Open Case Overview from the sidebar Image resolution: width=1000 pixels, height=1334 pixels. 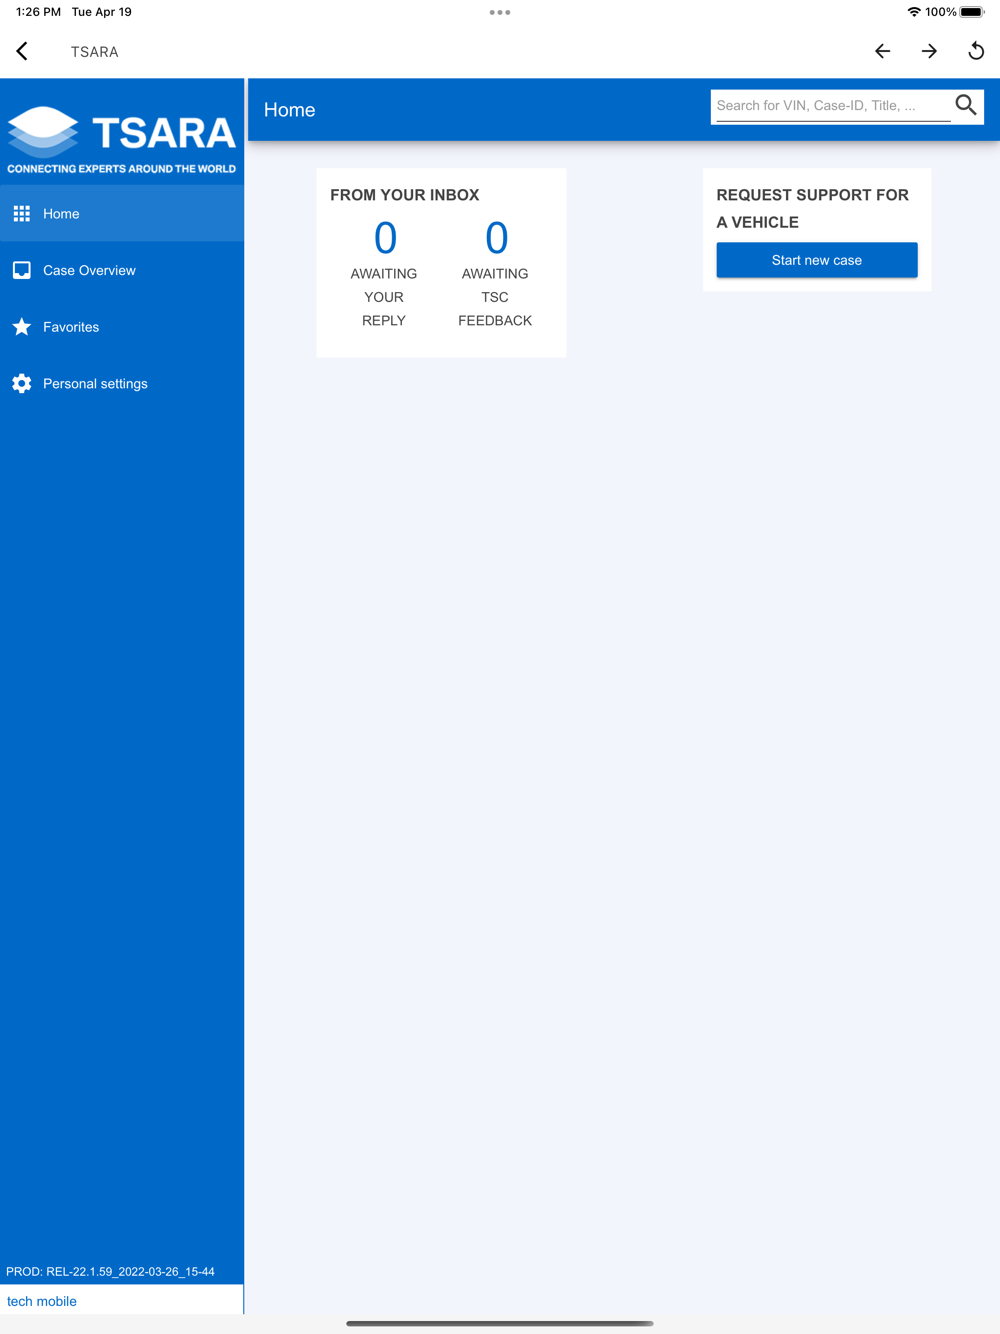(x=122, y=270)
